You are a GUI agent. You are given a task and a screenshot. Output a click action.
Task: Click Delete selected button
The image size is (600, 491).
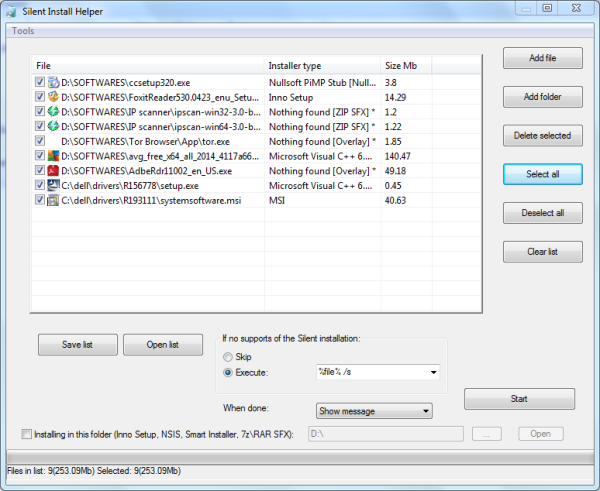543,135
